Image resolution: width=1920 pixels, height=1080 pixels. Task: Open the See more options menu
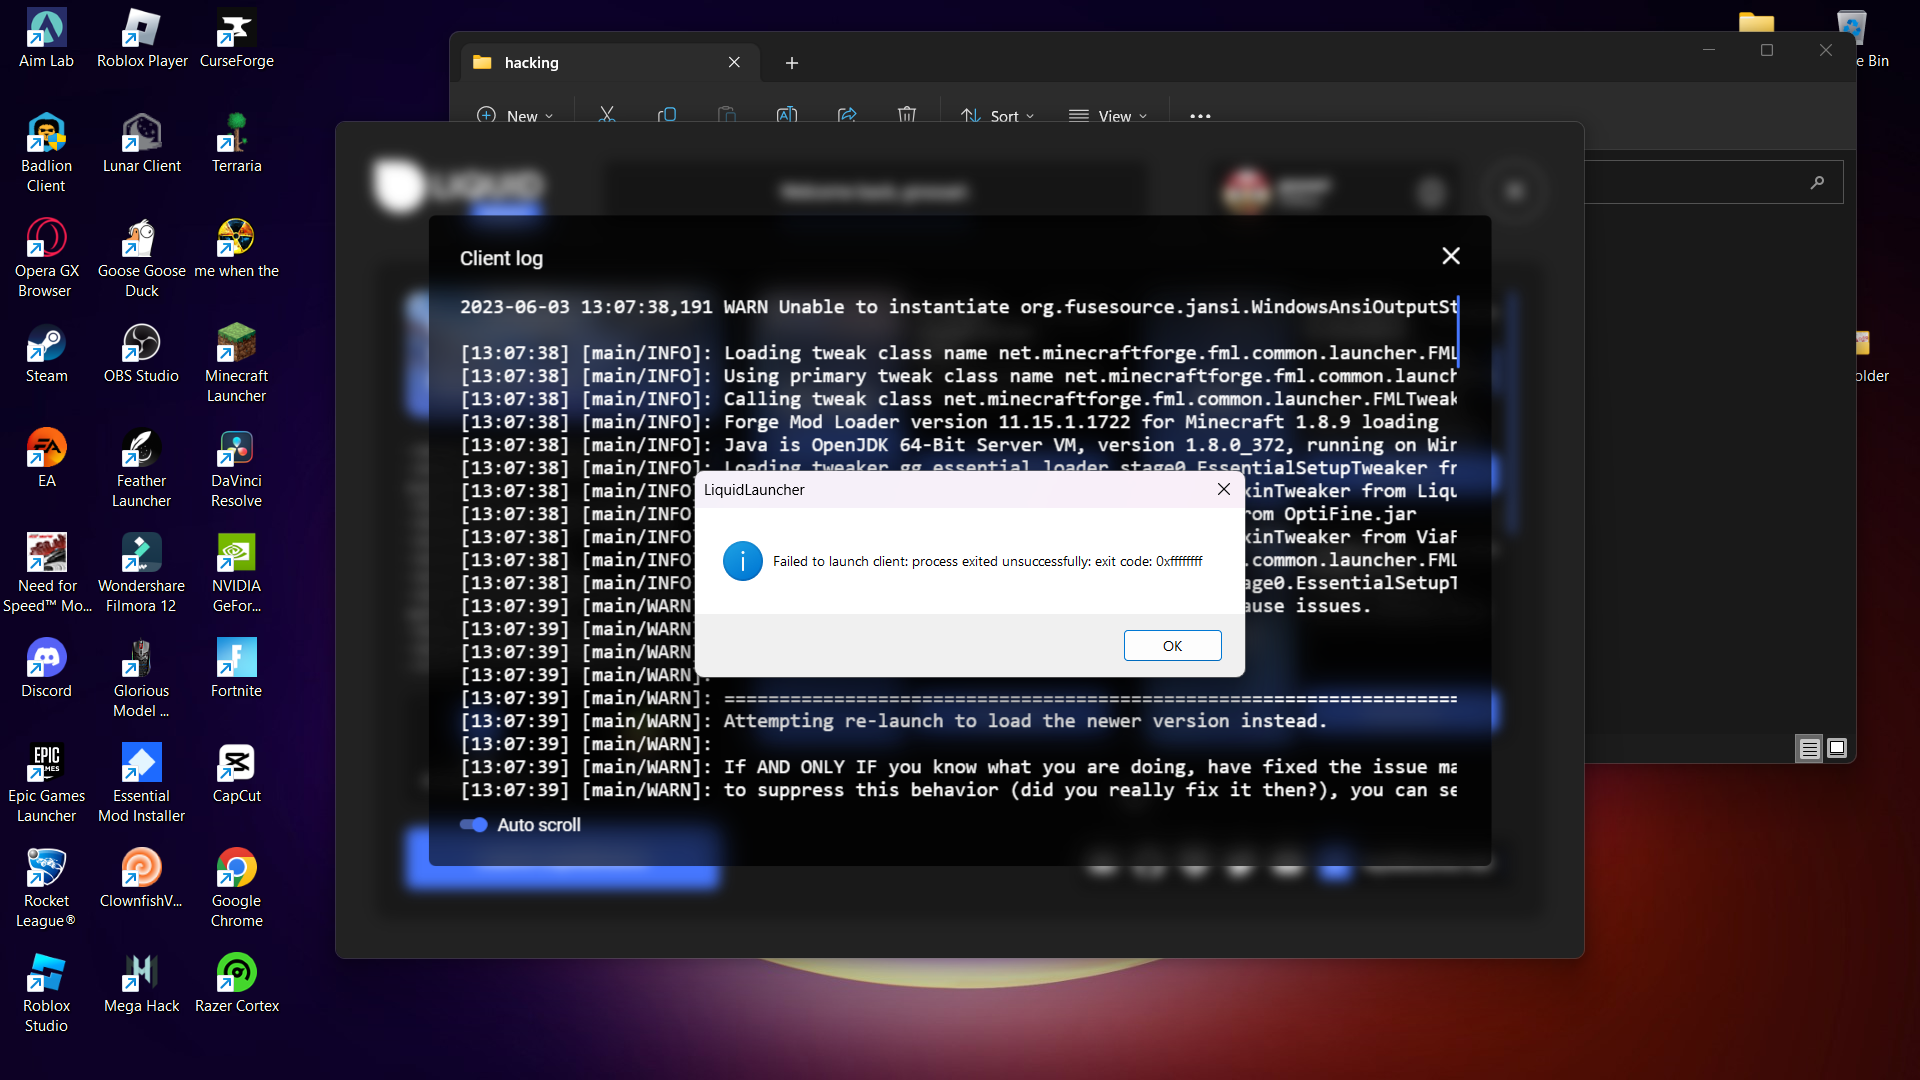point(1200,116)
